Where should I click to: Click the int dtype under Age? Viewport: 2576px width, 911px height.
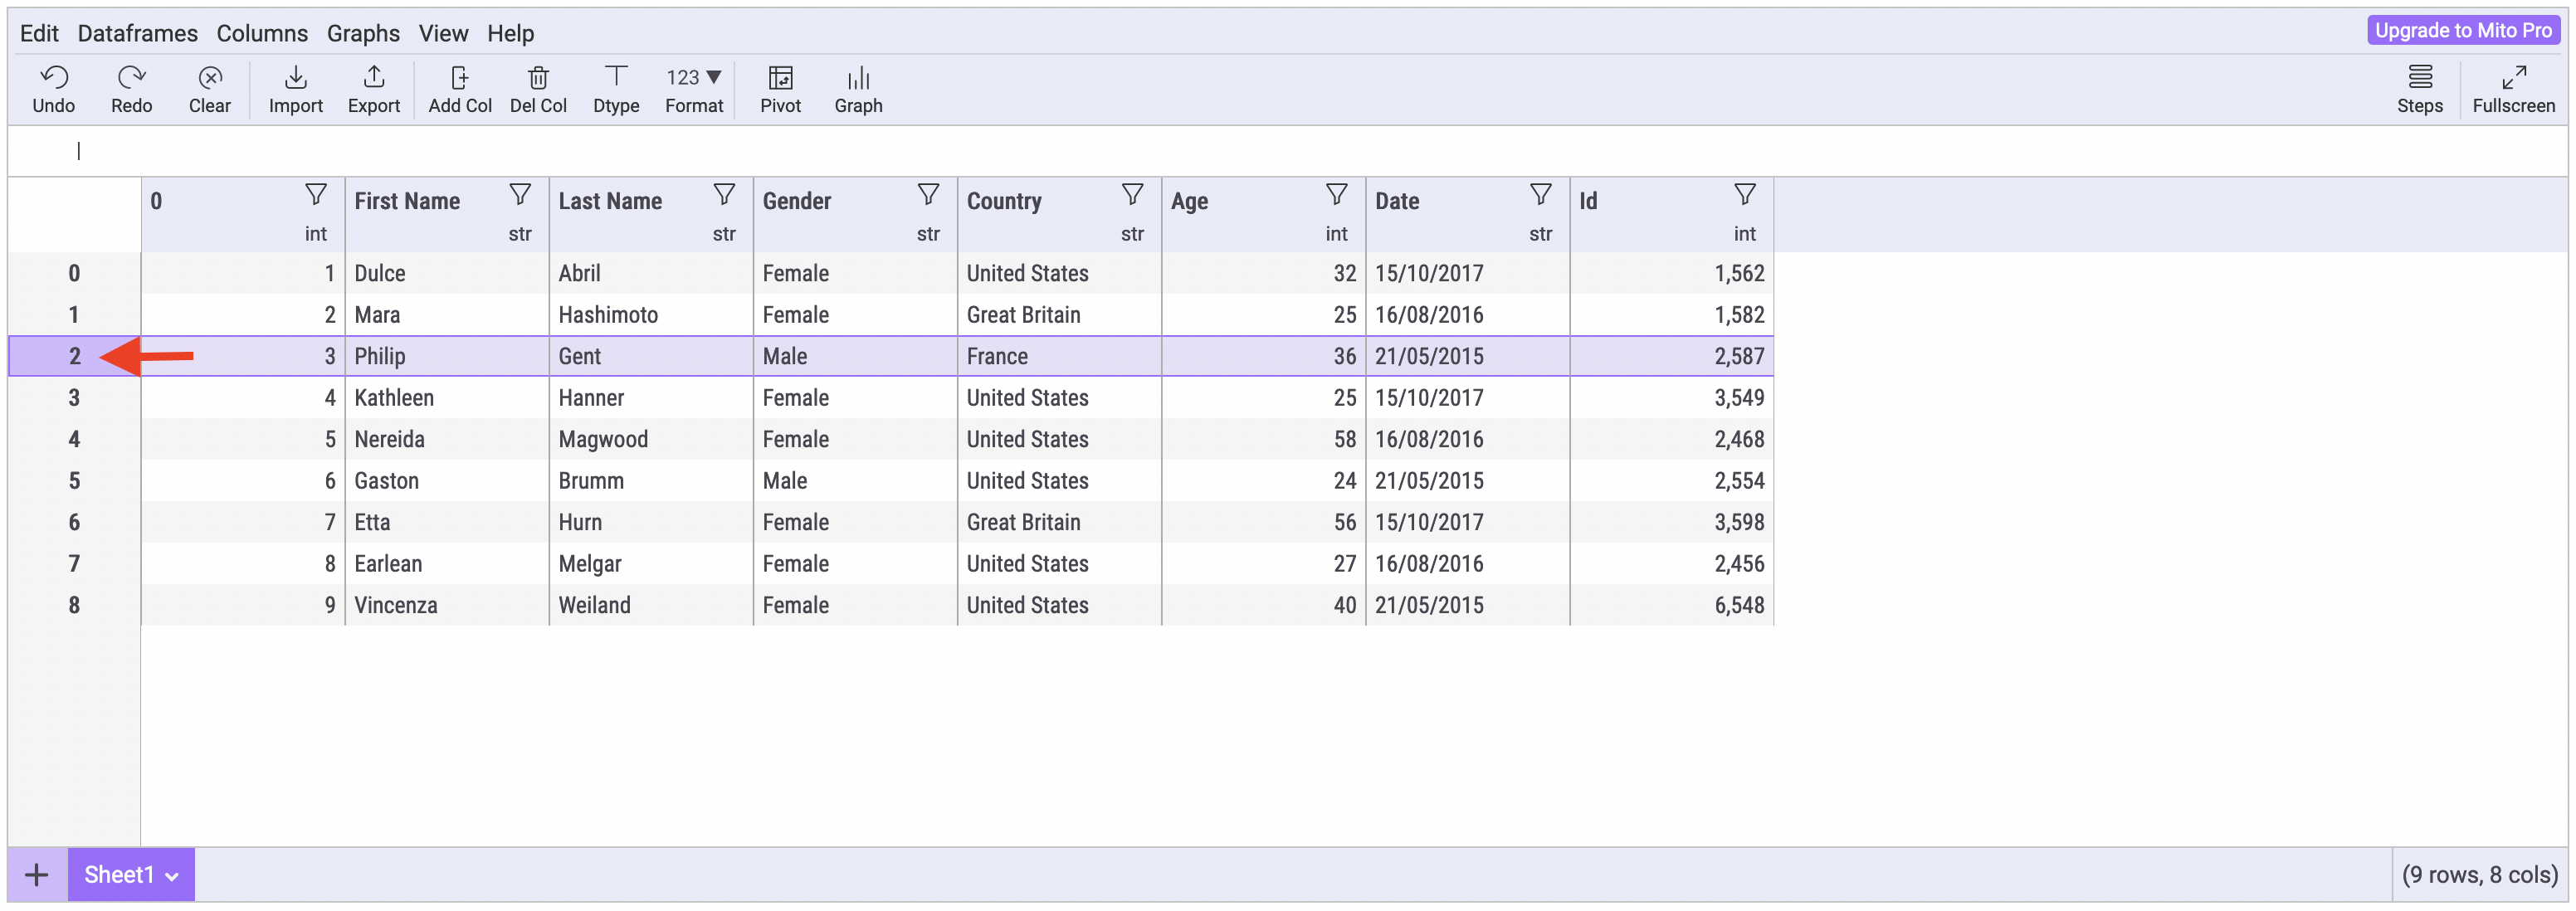[1336, 234]
